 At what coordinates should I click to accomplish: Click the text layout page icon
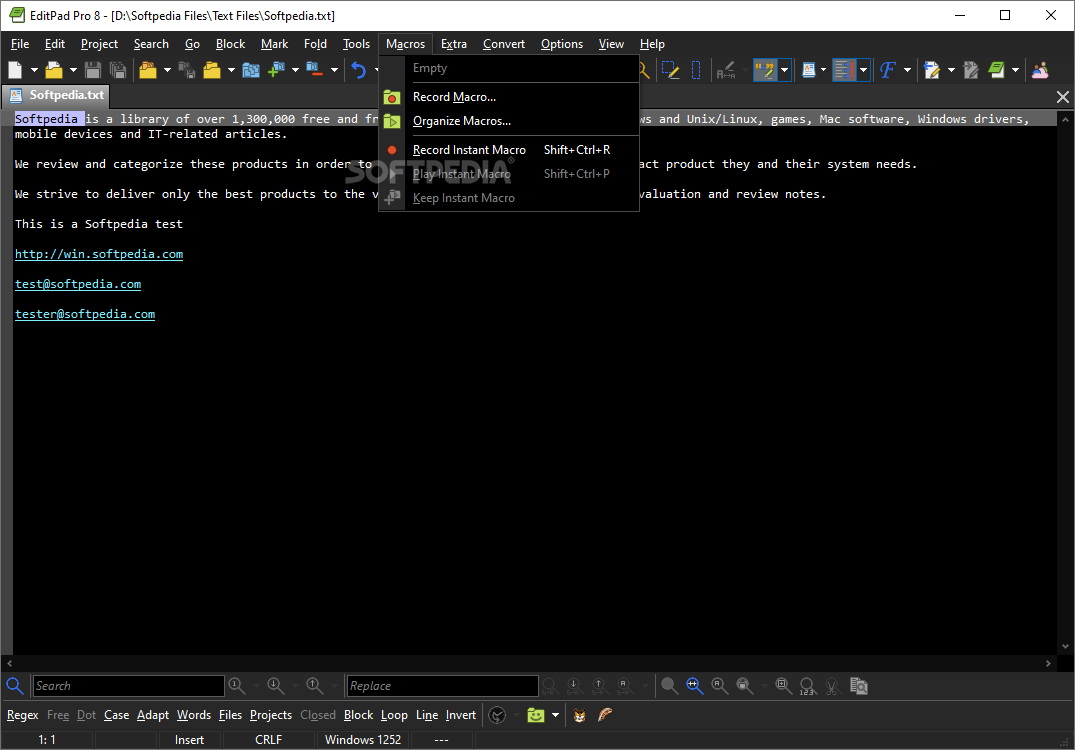pyautogui.click(x=809, y=70)
